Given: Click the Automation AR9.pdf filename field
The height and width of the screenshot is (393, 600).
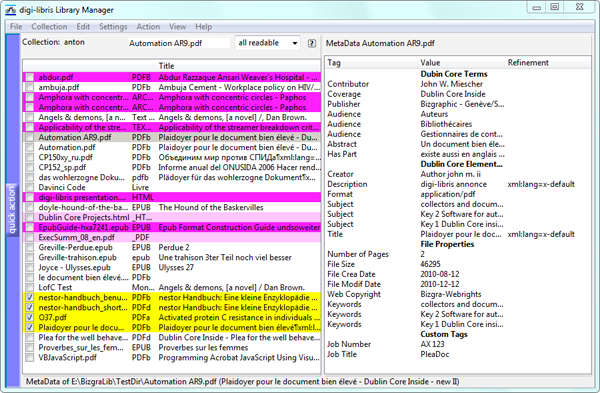Looking at the screenshot, I should [179, 43].
